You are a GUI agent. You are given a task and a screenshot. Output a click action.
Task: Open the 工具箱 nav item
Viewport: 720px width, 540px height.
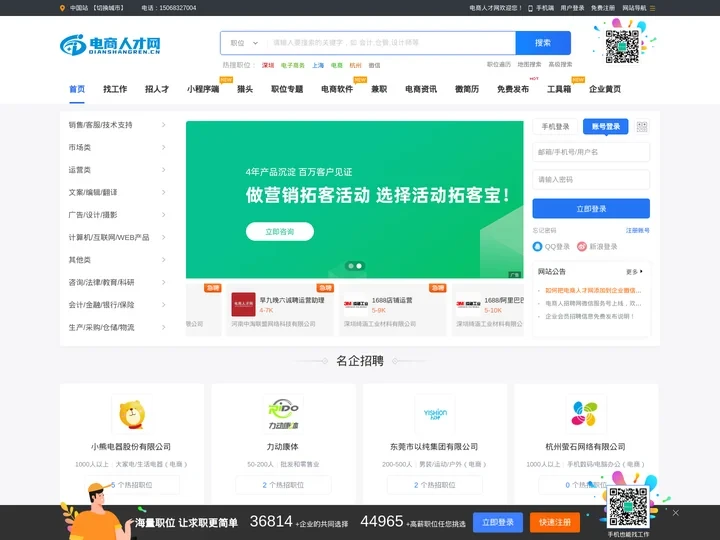click(x=559, y=89)
